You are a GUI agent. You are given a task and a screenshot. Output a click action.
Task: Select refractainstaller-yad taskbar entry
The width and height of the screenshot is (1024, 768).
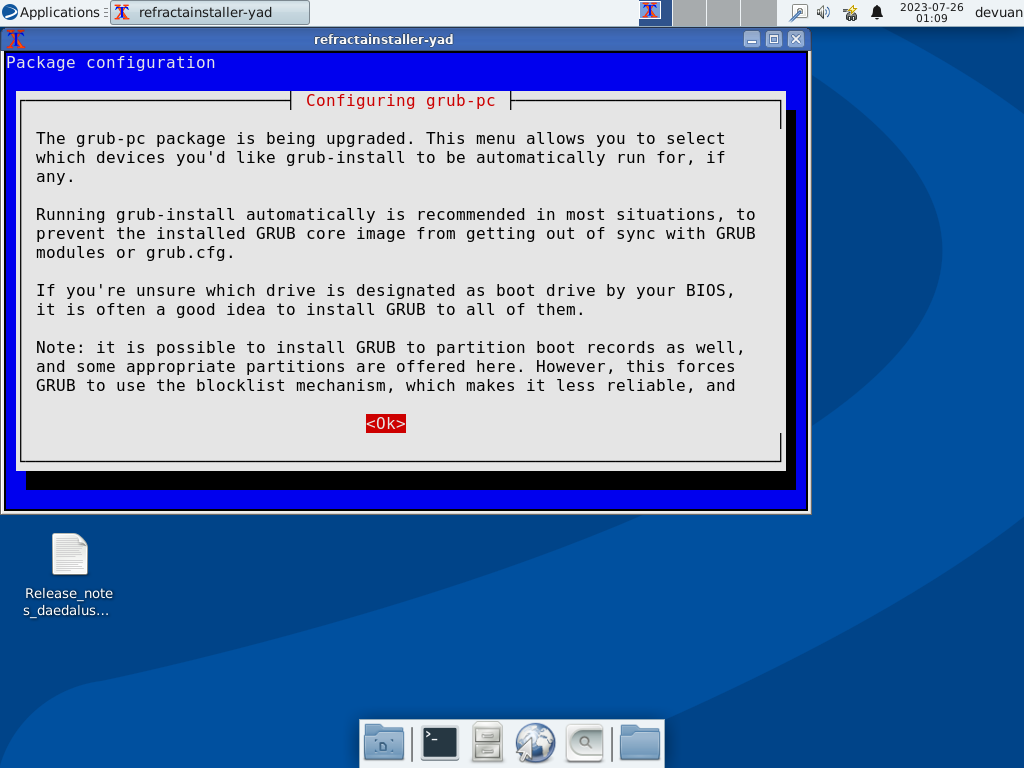pyautogui.click(x=210, y=12)
